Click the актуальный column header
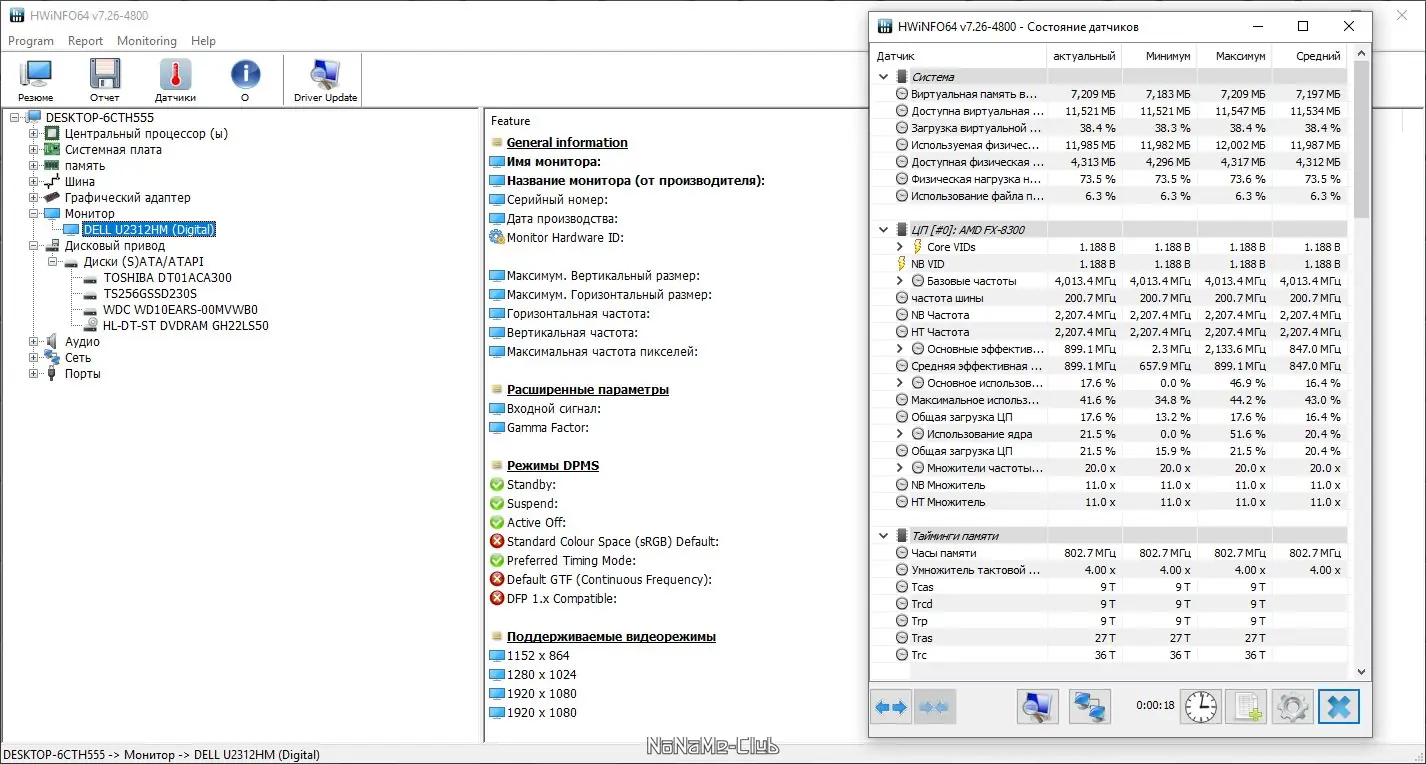 click(1084, 56)
